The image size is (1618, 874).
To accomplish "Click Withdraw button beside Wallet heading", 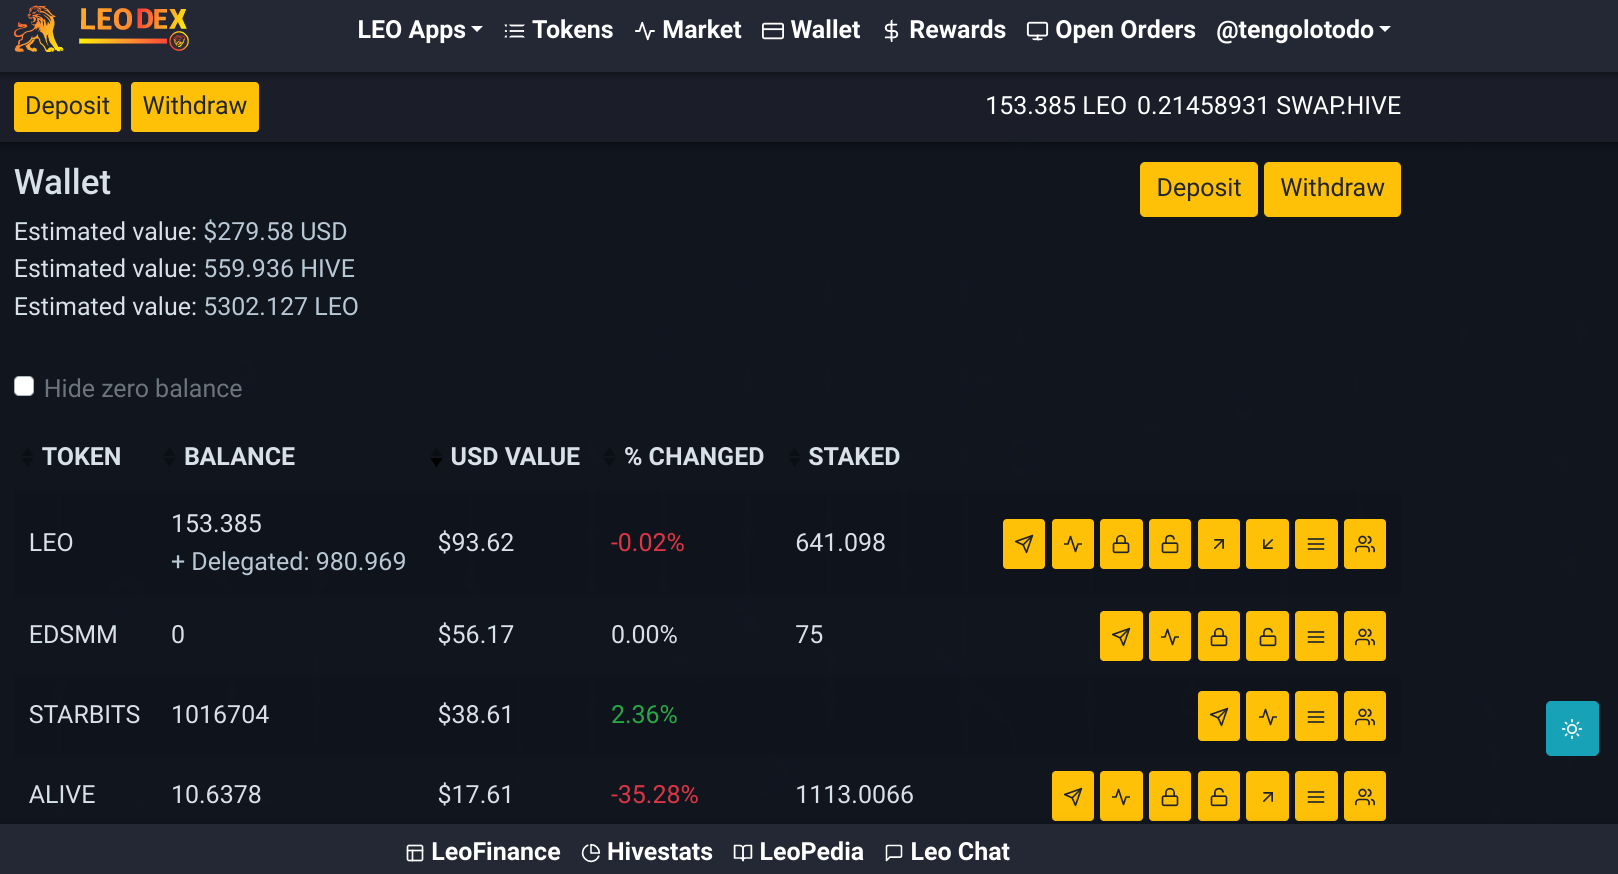I will [x=1332, y=189].
